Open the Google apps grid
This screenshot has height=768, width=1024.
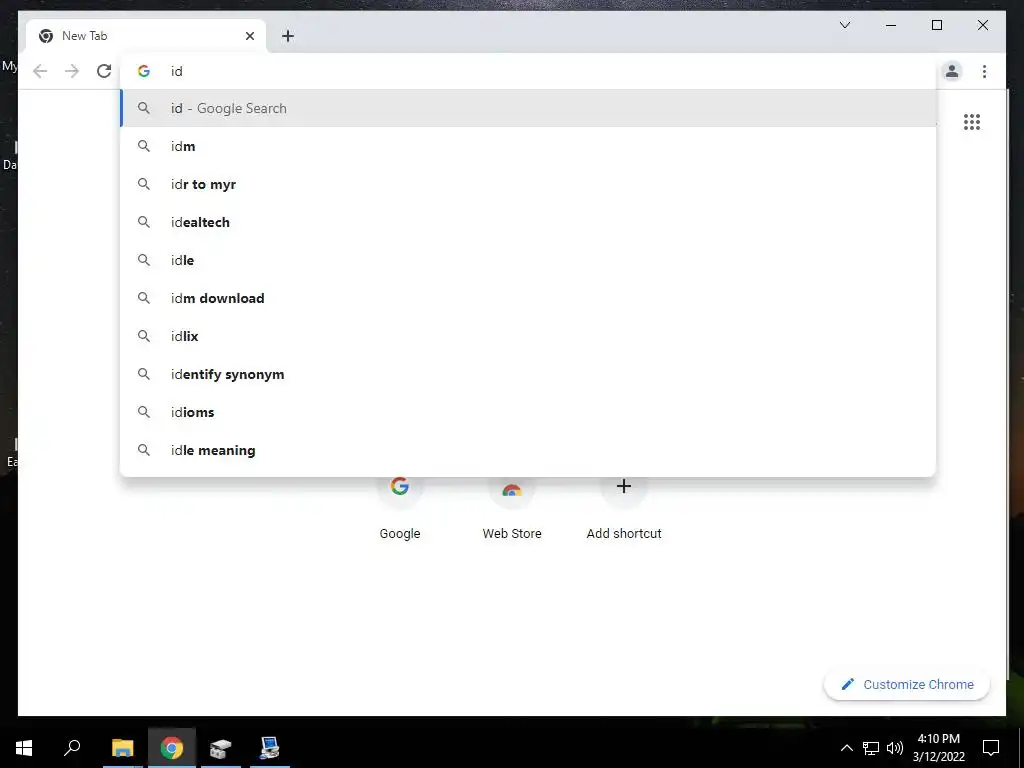click(972, 122)
